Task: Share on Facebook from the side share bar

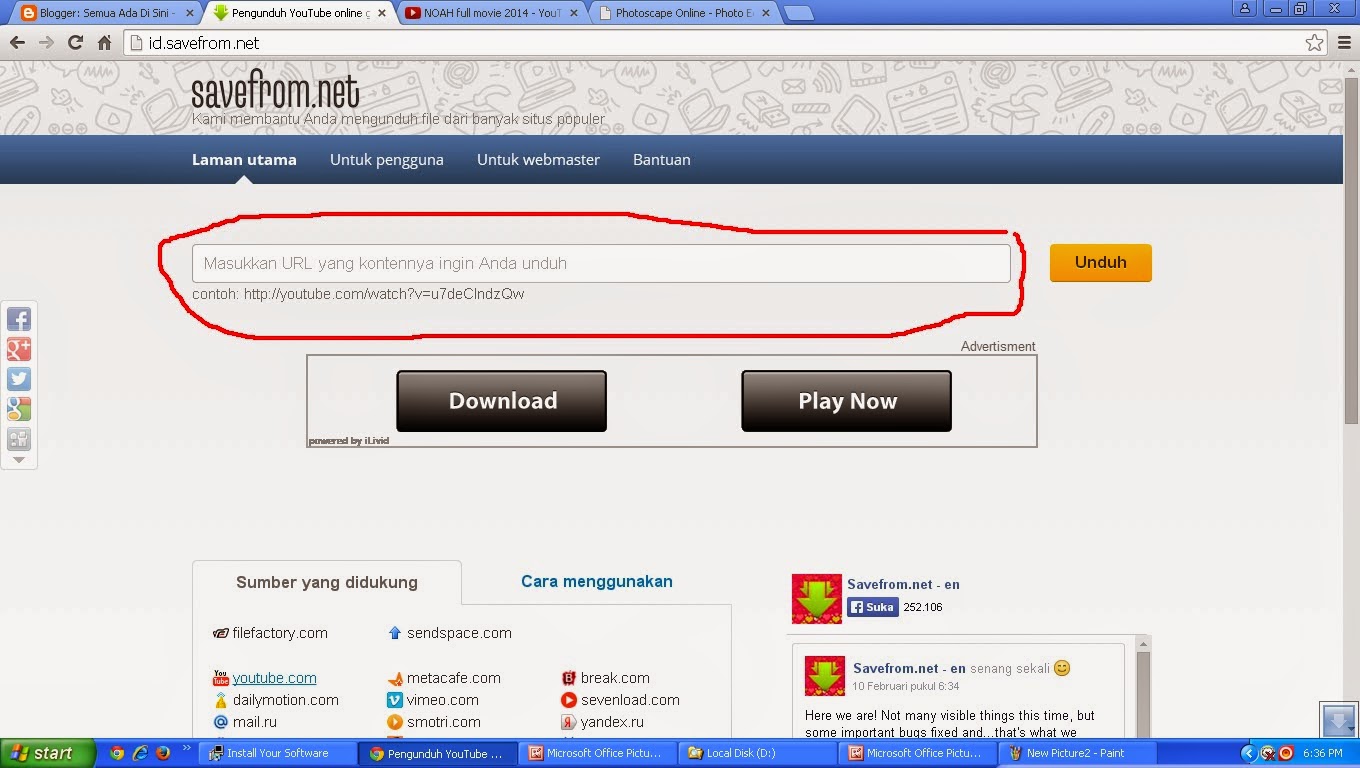Action: [x=19, y=319]
